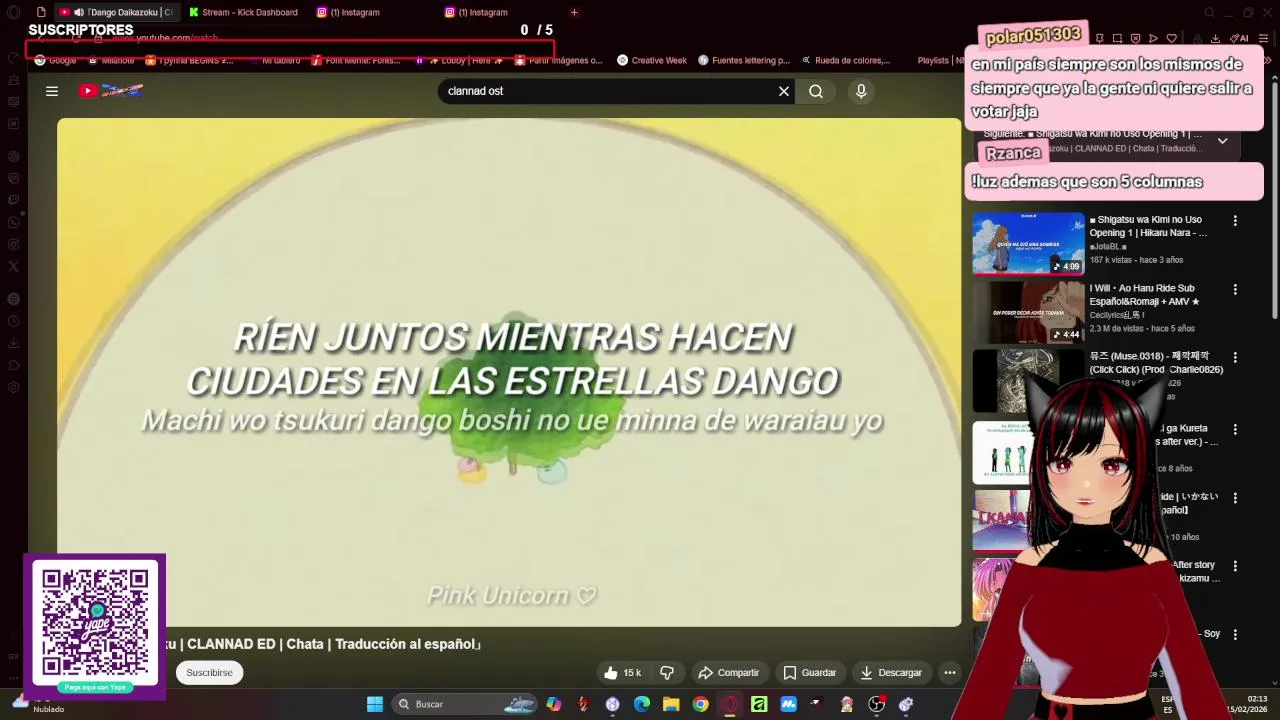1280x720 pixels.
Task: Expand the Siguiente playlist panel chevron
Action: click(1222, 141)
